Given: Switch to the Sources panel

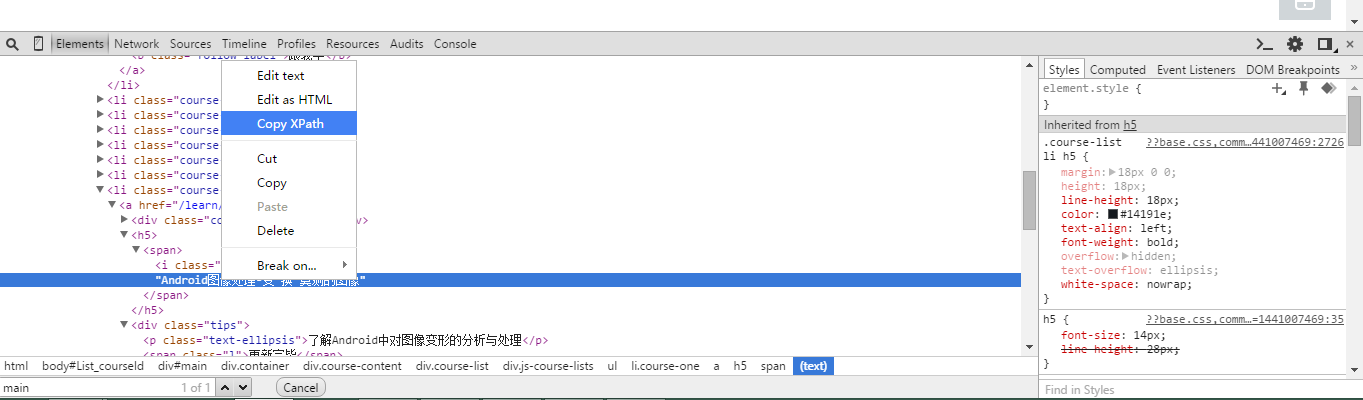Looking at the screenshot, I should tap(190, 44).
